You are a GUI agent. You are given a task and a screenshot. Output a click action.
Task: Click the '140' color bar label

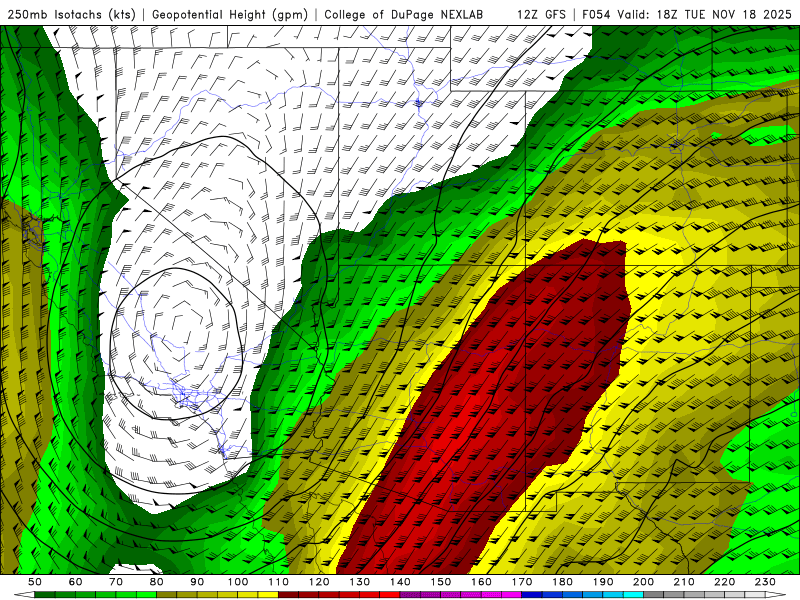click(x=400, y=582)
